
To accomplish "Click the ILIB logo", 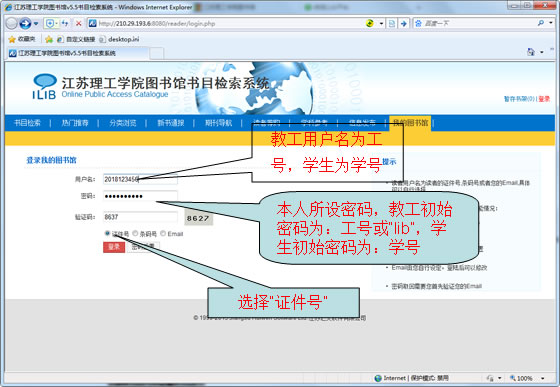I will pos(44,86).
